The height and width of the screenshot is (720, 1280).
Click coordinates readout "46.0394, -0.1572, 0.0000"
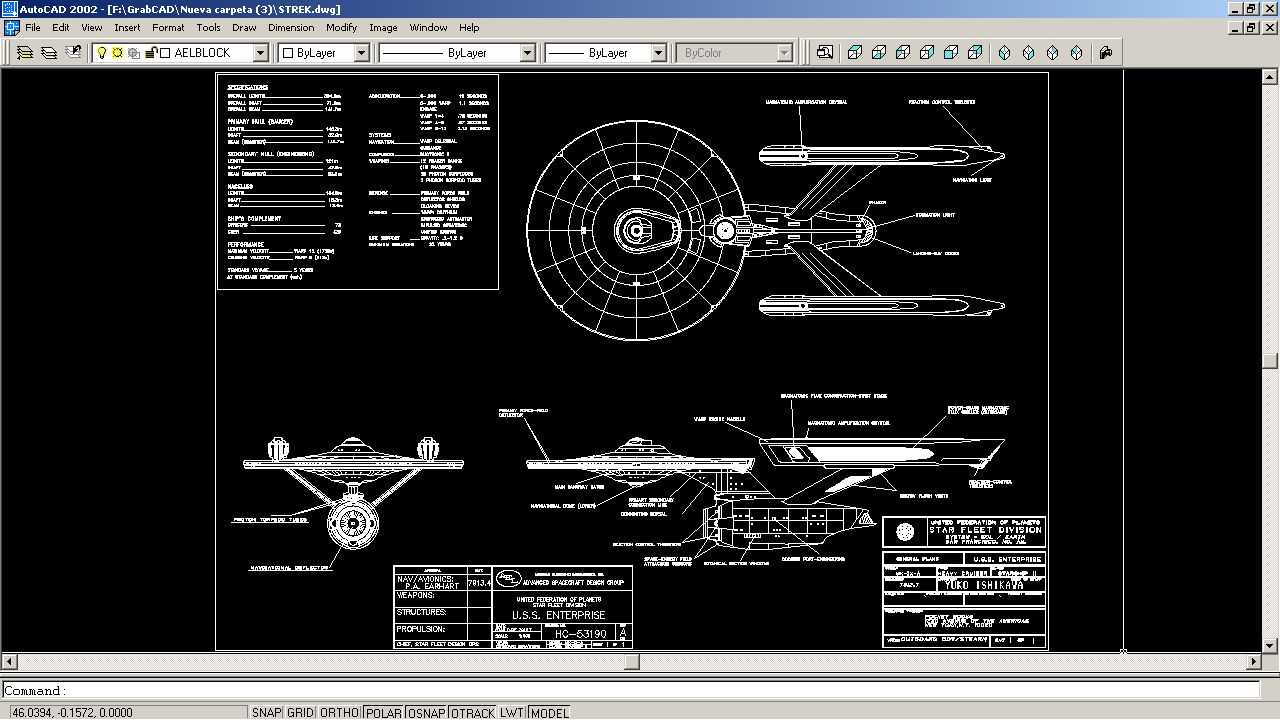(72, 713)
